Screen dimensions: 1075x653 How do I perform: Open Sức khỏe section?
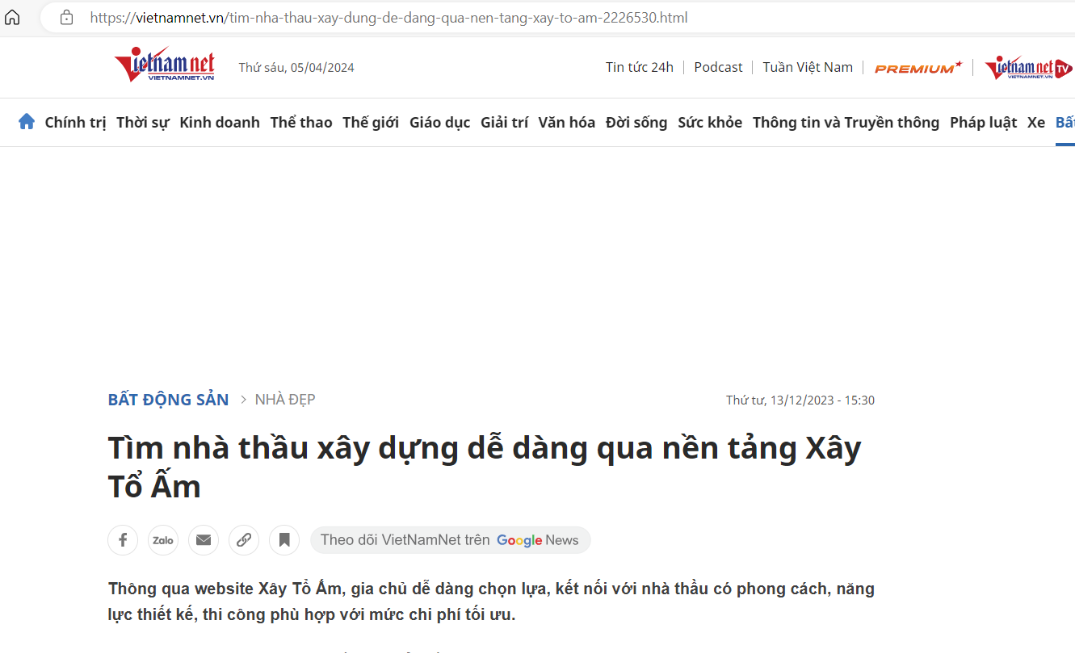(710, 122)
